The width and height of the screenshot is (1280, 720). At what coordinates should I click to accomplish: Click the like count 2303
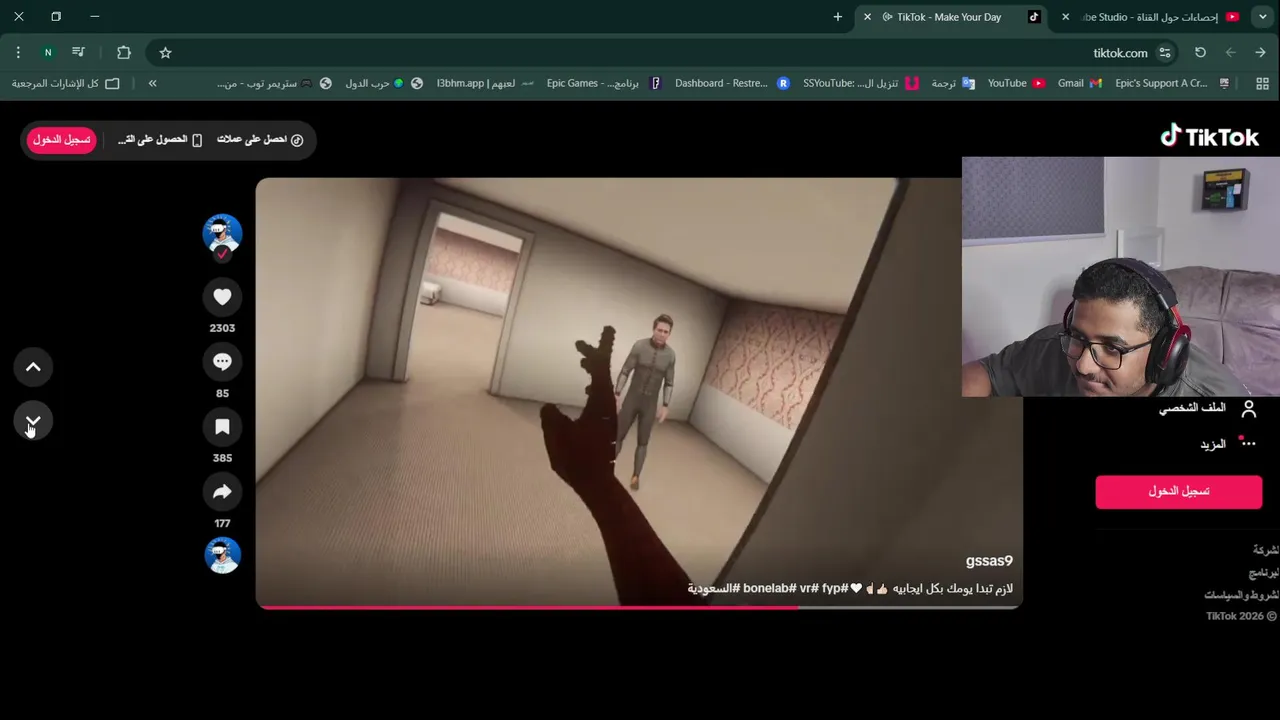(222, 328)
